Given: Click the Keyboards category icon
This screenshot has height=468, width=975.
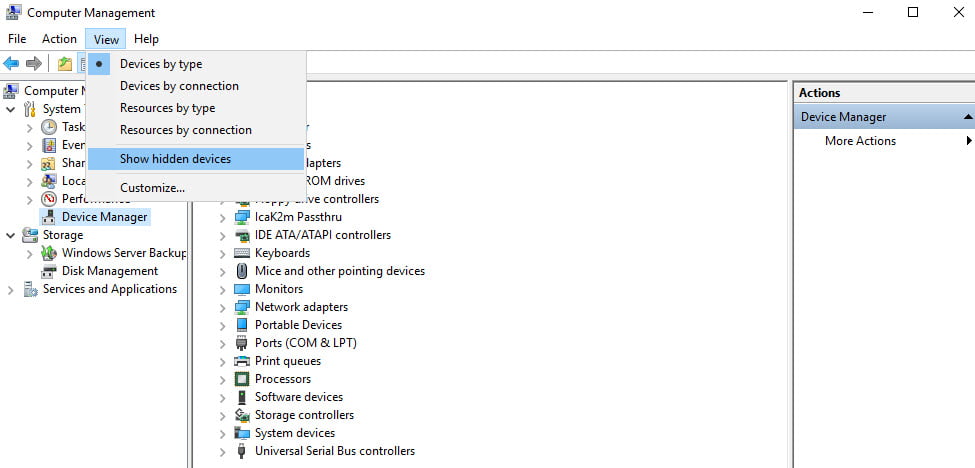Looking at the screenshot, I should [242, 253].
